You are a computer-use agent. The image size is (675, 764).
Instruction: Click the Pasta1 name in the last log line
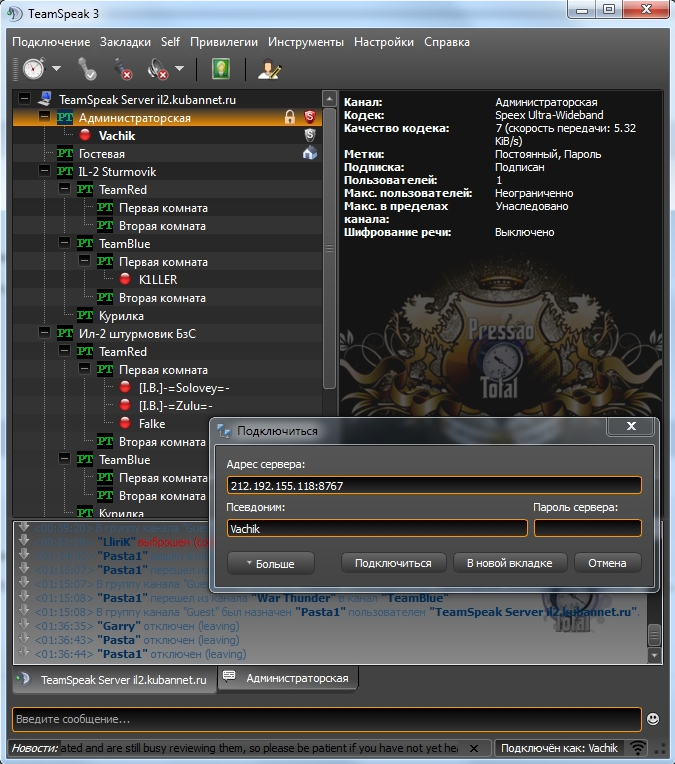(x=122, y=654)
